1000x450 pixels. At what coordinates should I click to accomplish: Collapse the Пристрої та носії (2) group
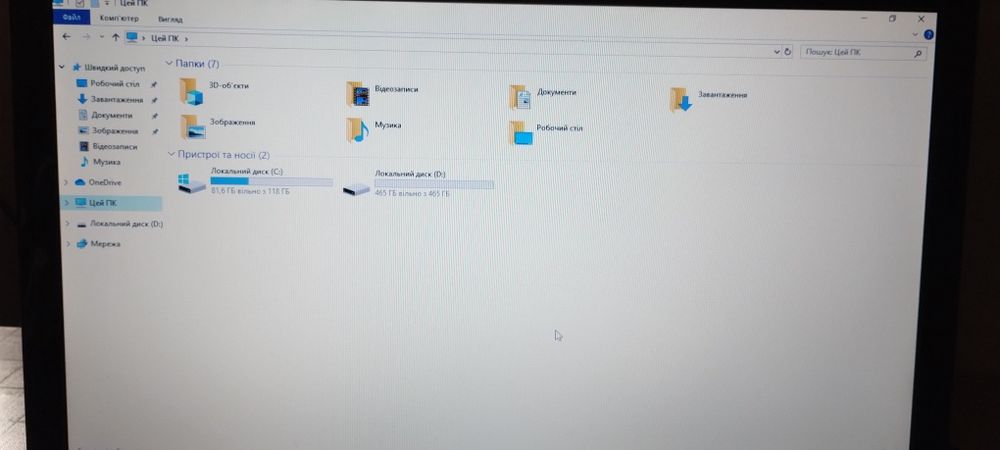tap(171, 154)
